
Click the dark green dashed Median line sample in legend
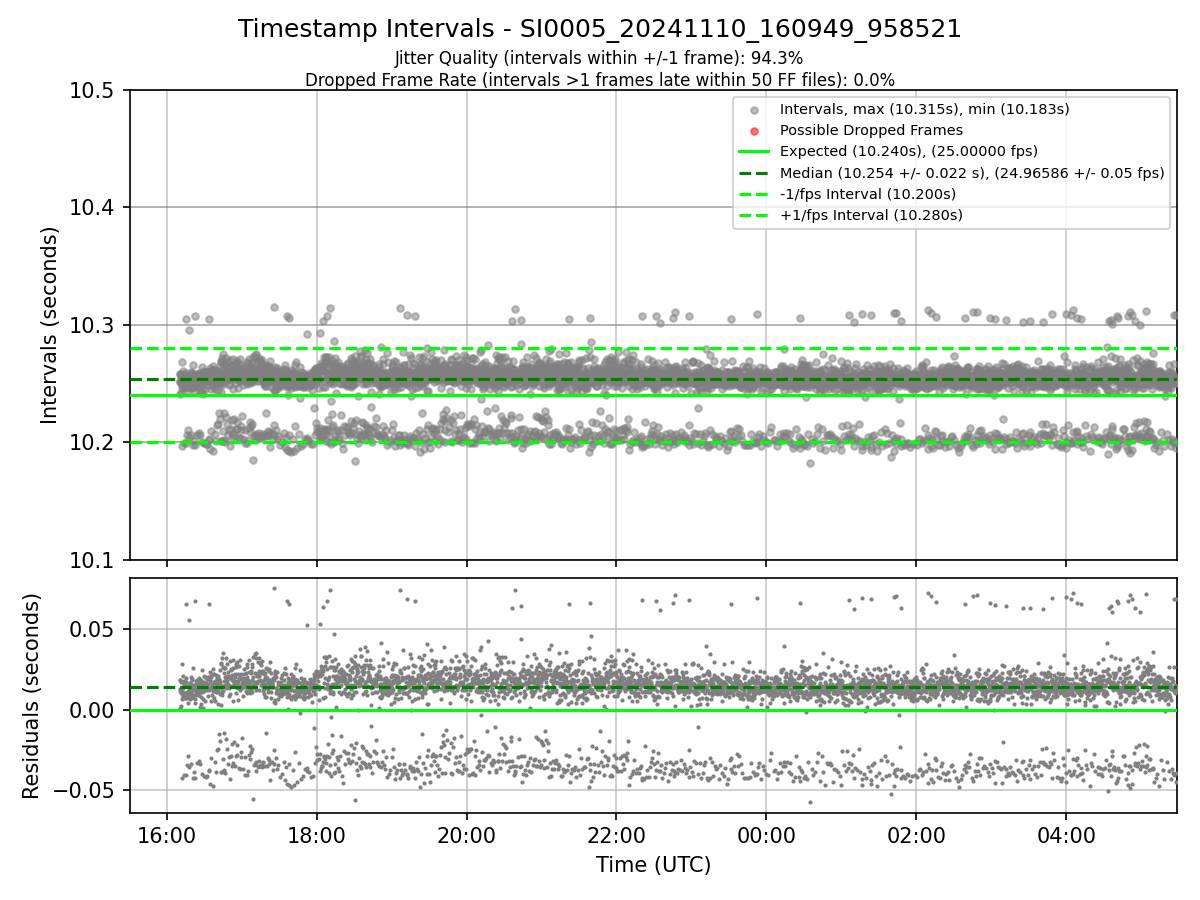(755, 172)
